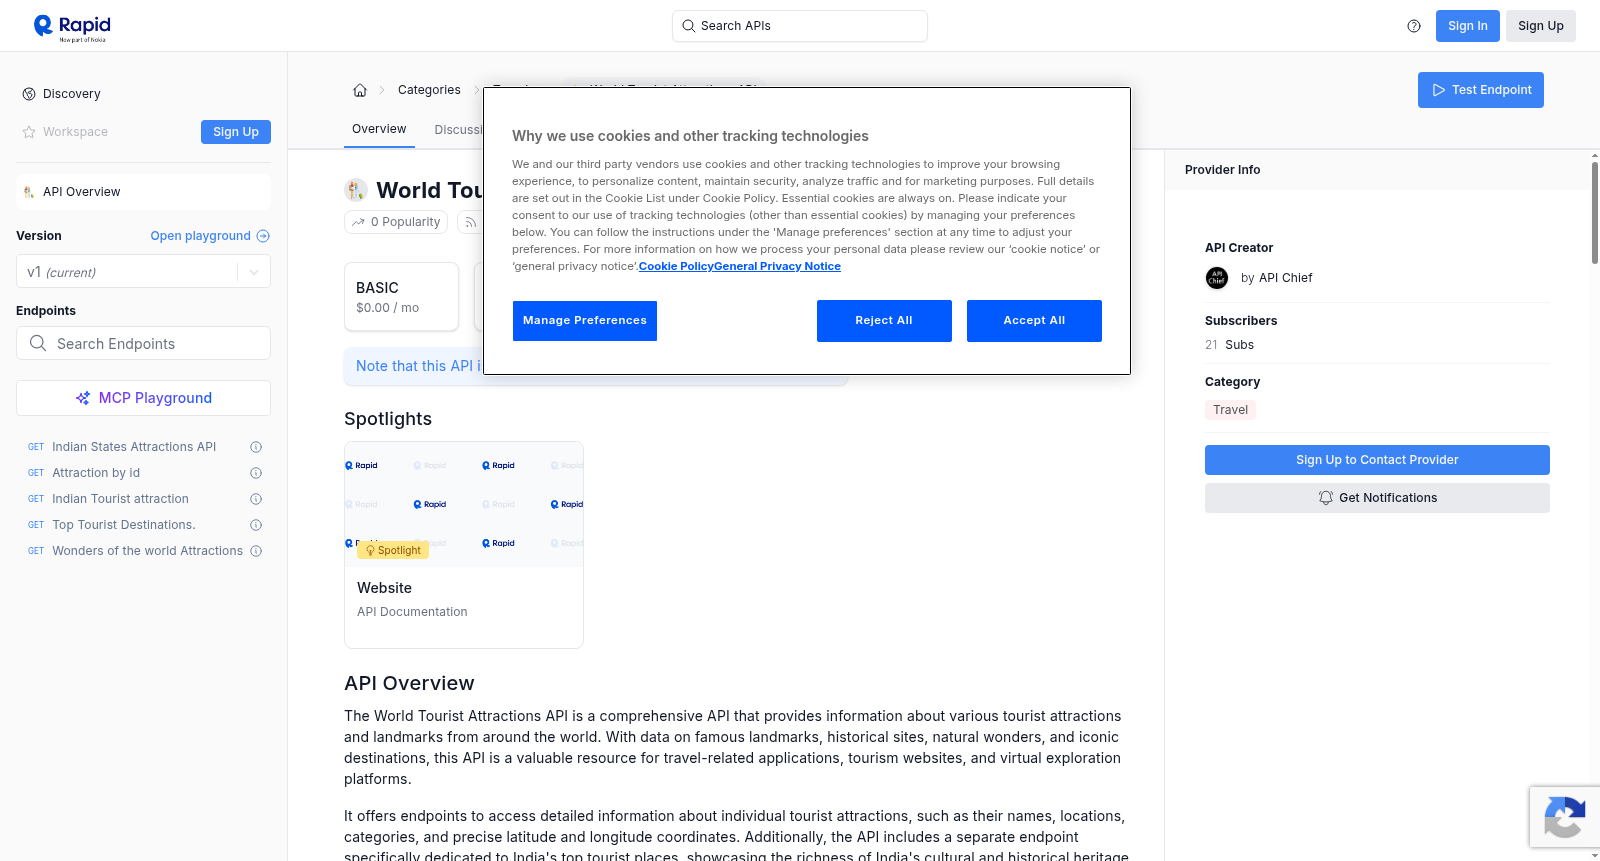
Task: Select Indian States Attractions API endpoint
Action: pyautogui.click(x=134, y=447)
